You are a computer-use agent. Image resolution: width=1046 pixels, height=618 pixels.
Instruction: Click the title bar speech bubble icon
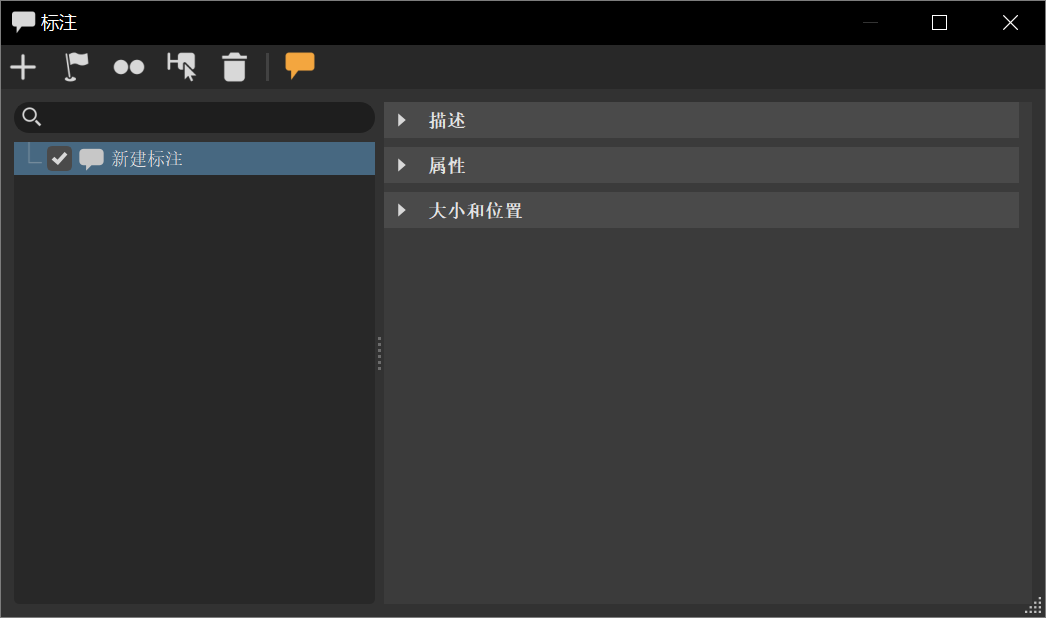click(x=23, y=22)
